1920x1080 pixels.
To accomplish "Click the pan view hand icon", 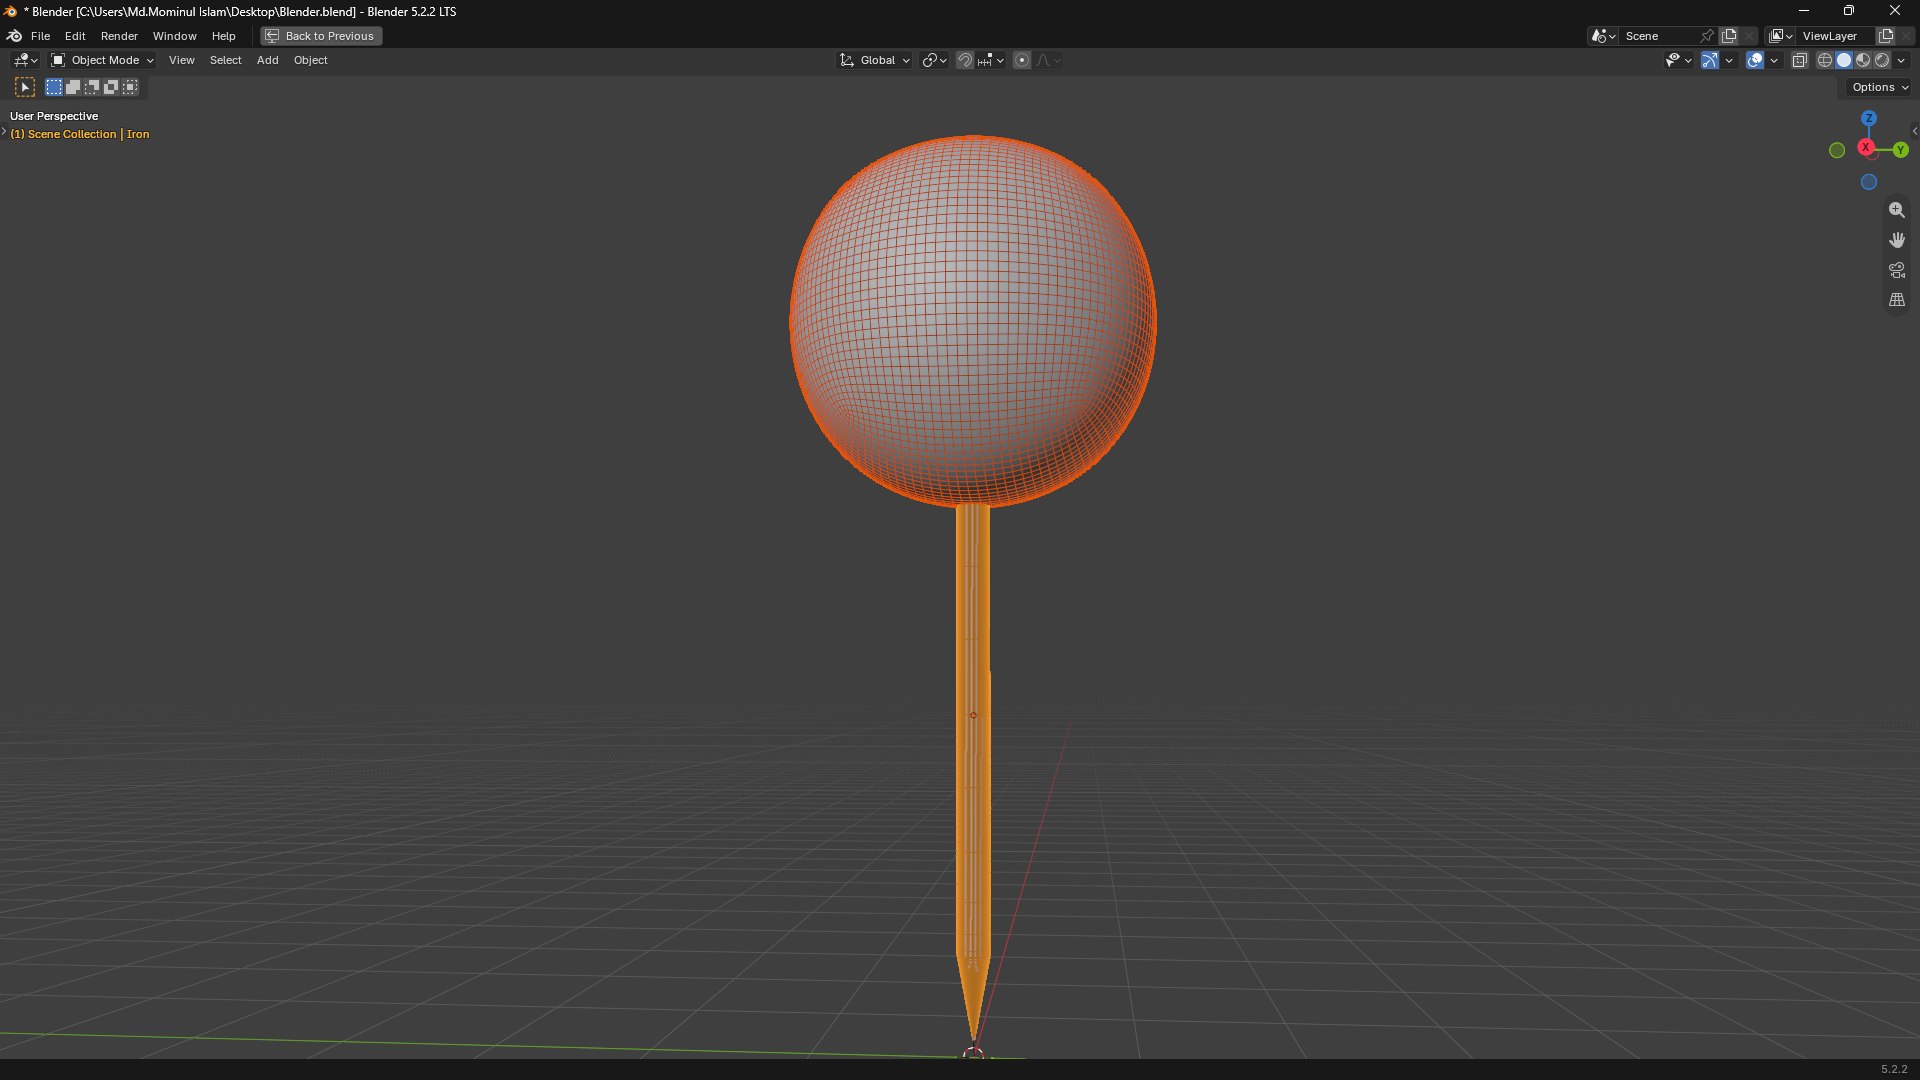I will 1896,240.
